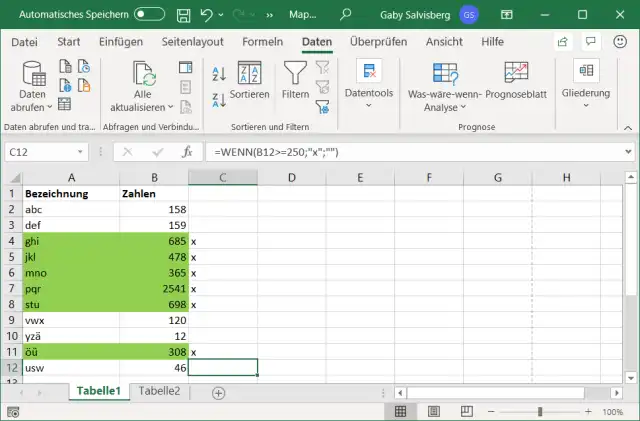This screenshot has height=421, width=640.
Task: Switch to the Überprüfen tab
Action: click(x=378, y=42)
